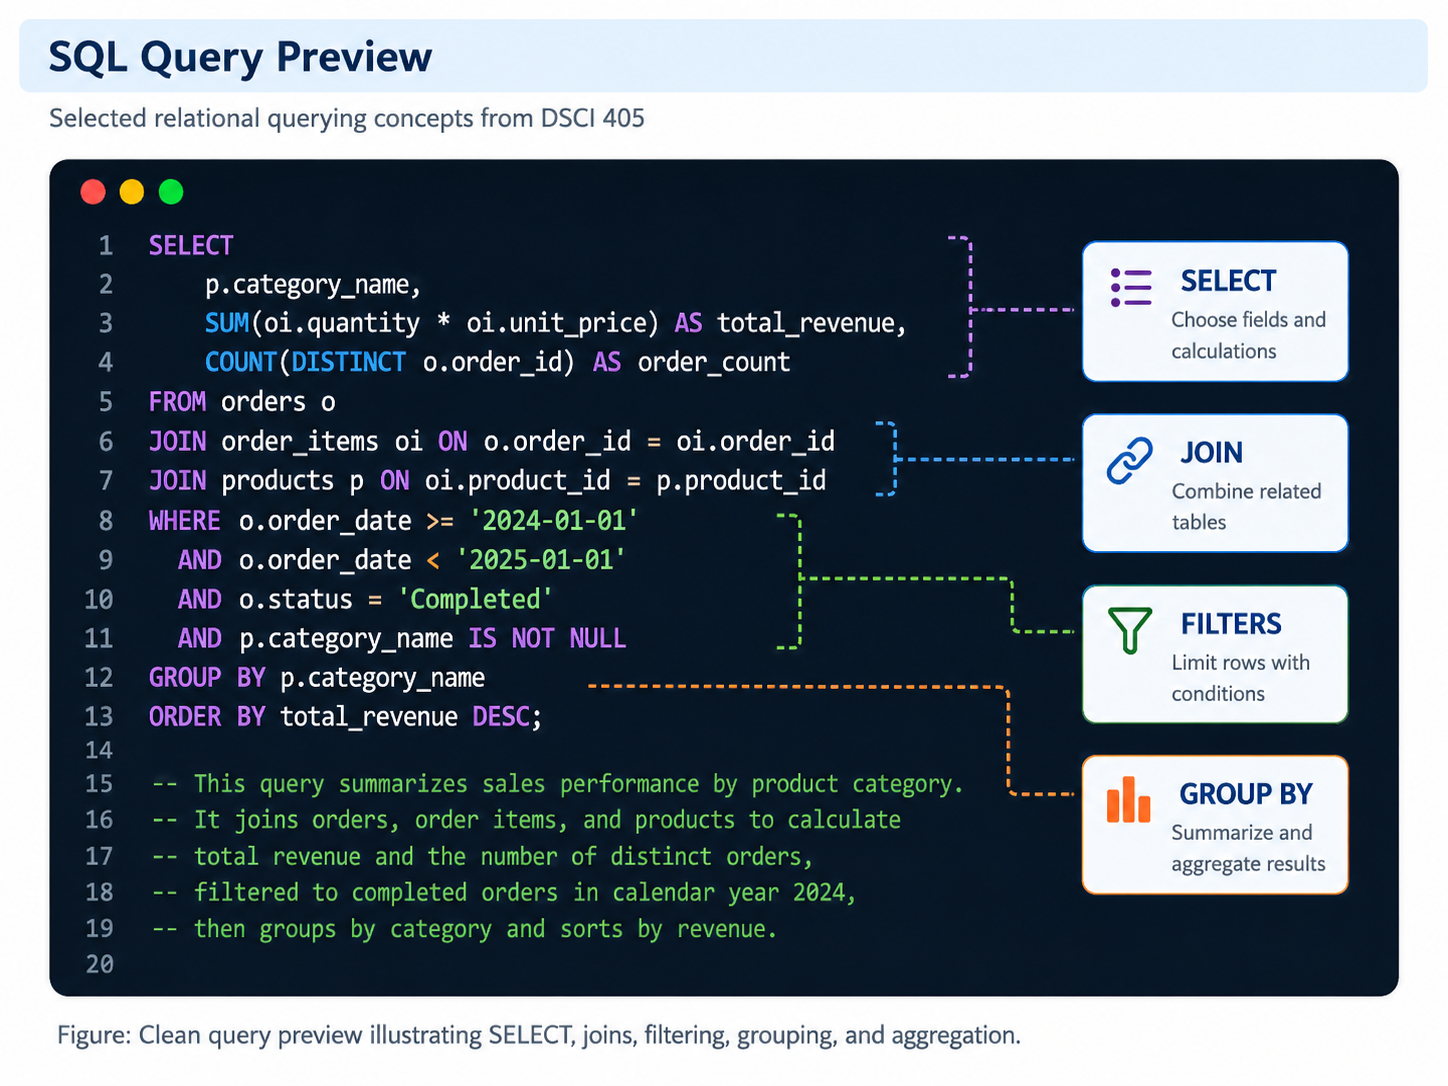Click the "GROUP BY p.category_name" code line
Viewport: 1448px width, 1086px height.
click(317, 678)
